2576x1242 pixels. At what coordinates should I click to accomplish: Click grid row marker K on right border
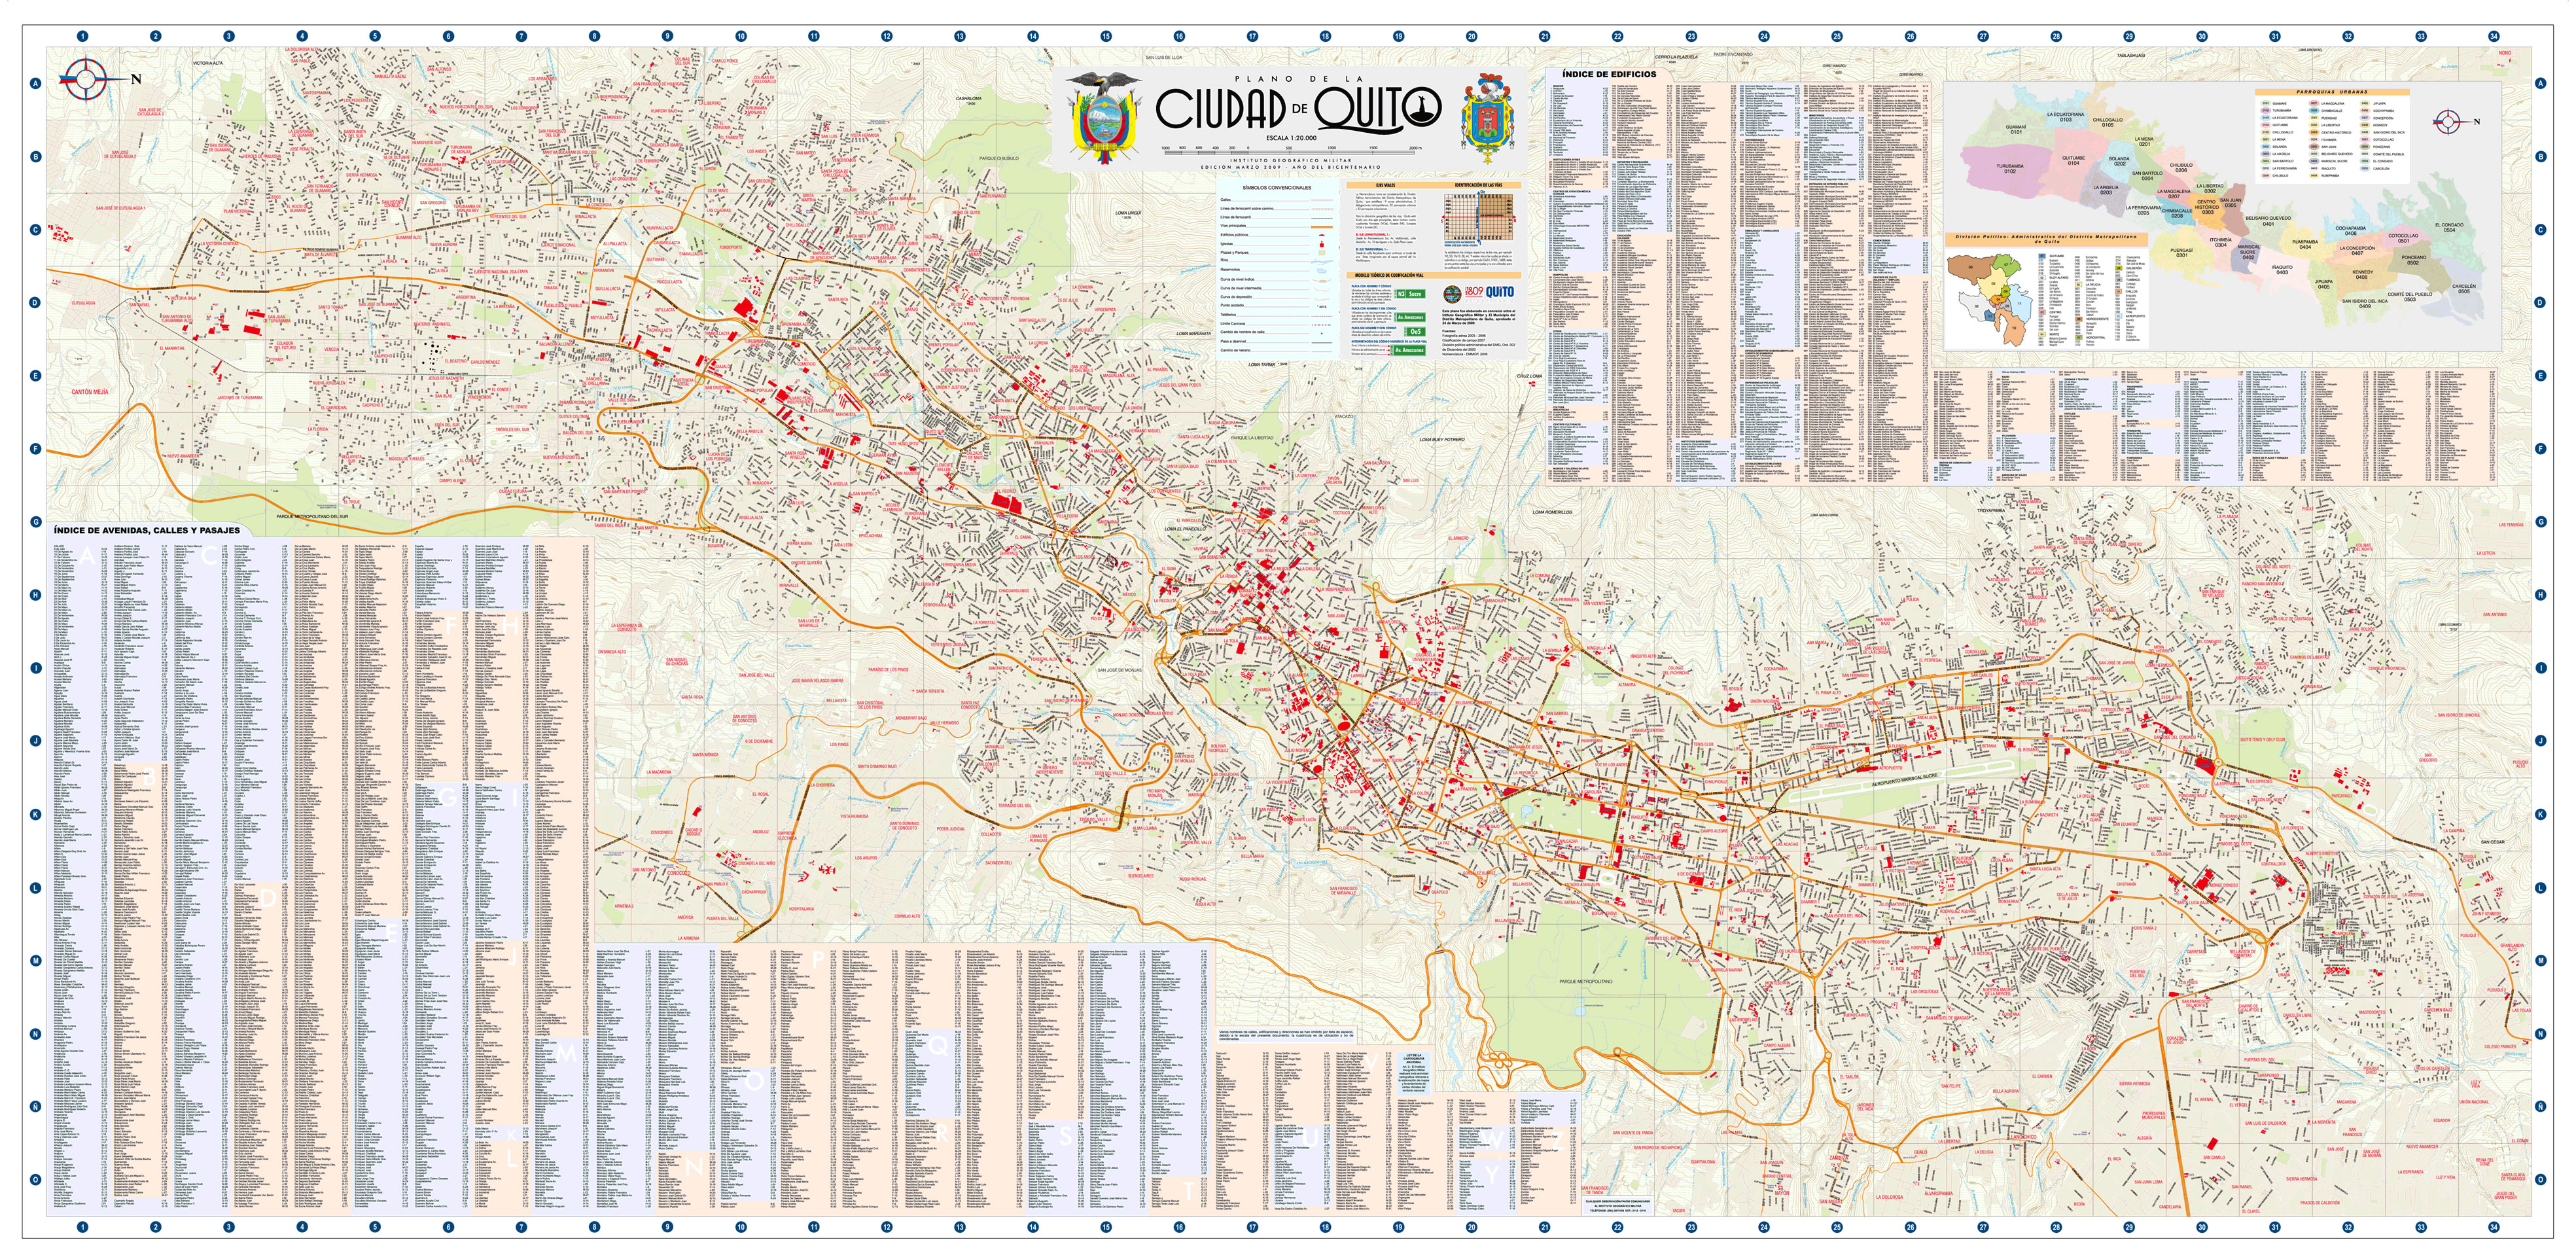[x=2541, y=814]
